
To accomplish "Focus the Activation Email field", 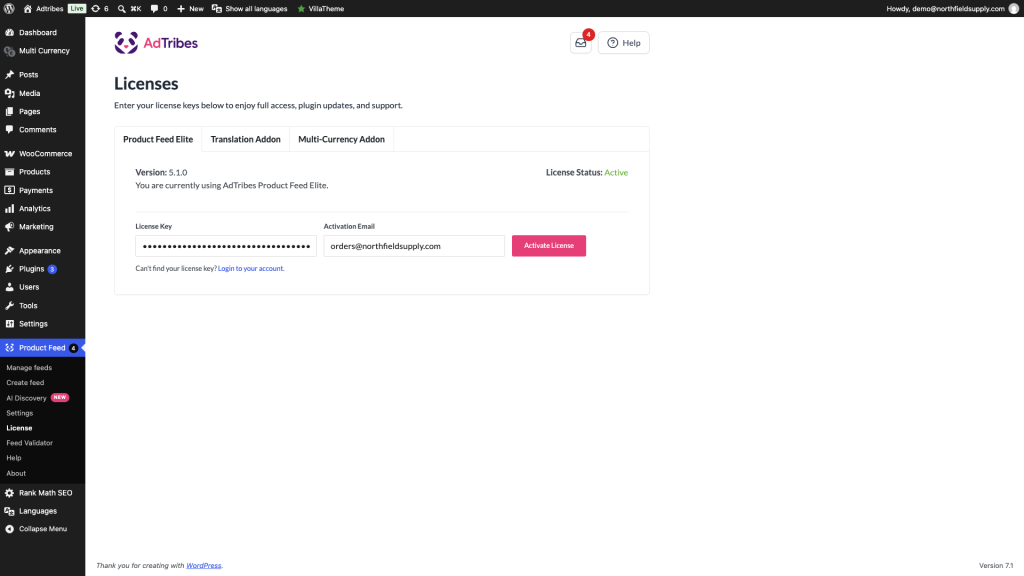I will point(414,246).
